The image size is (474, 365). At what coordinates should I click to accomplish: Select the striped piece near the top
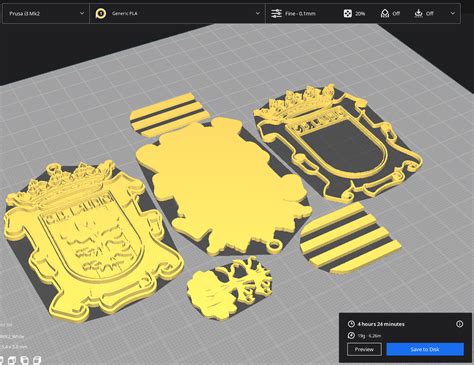pyautogui.click(x=170, y=115)
